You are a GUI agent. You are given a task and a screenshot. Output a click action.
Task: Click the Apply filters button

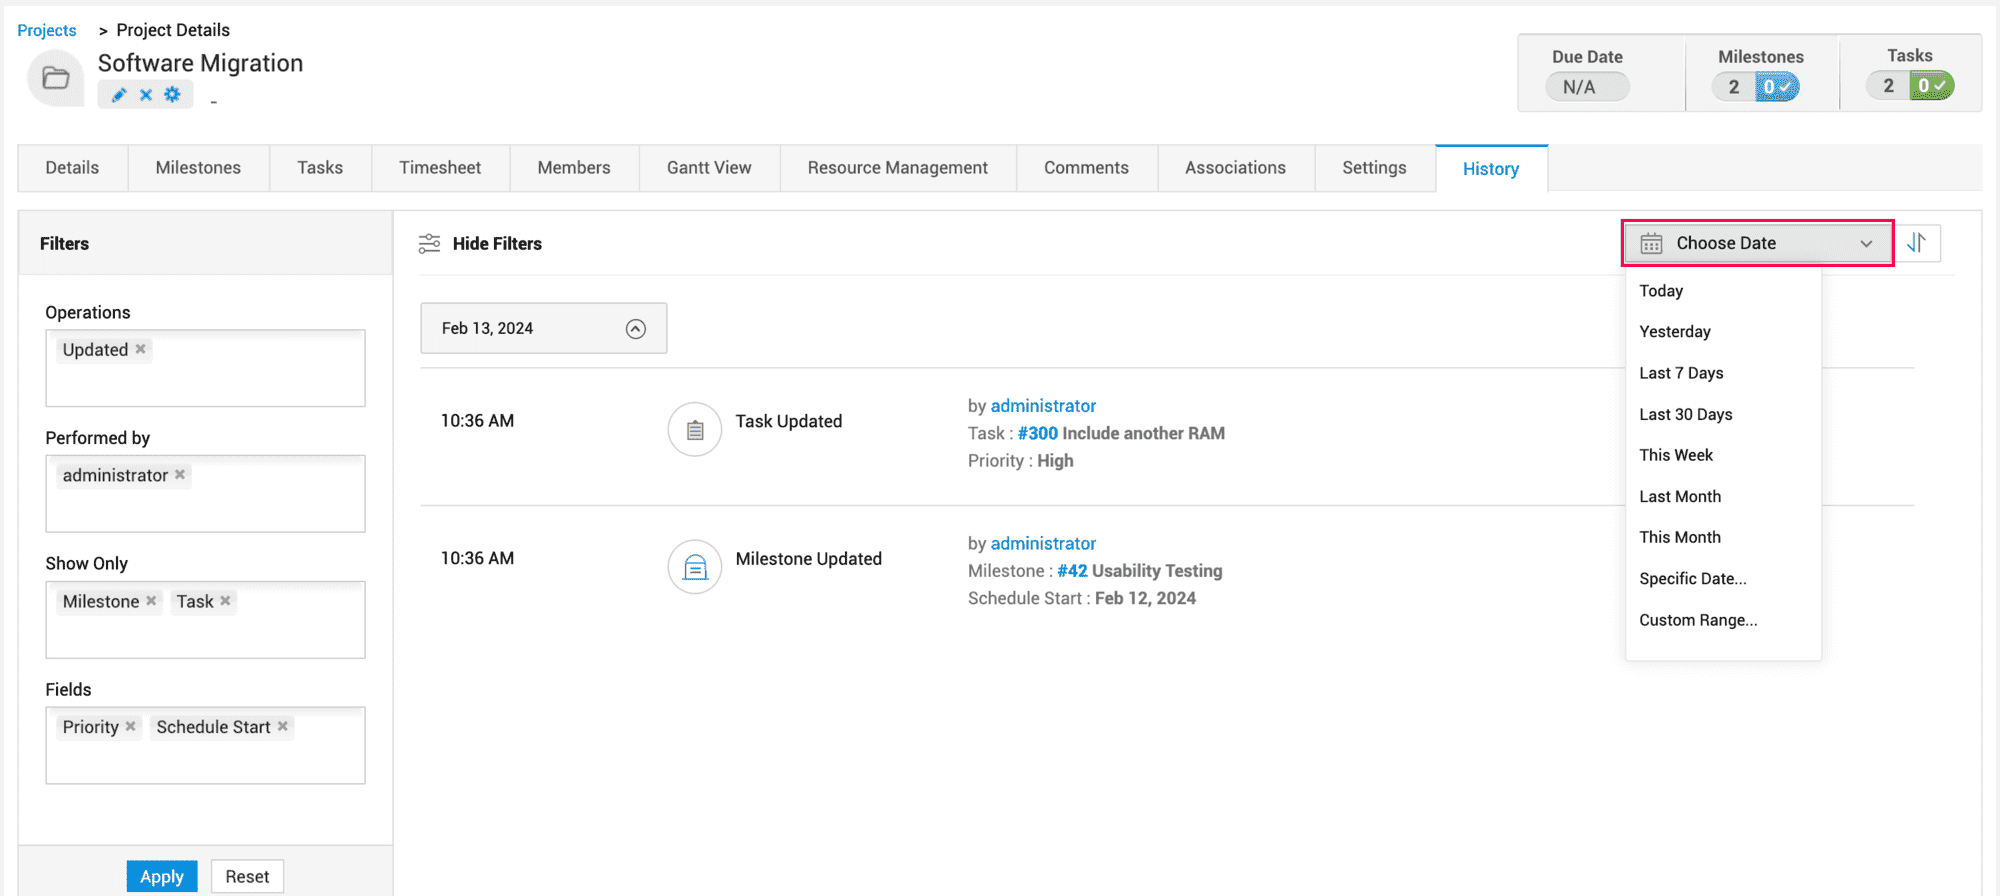pos(162,876)
